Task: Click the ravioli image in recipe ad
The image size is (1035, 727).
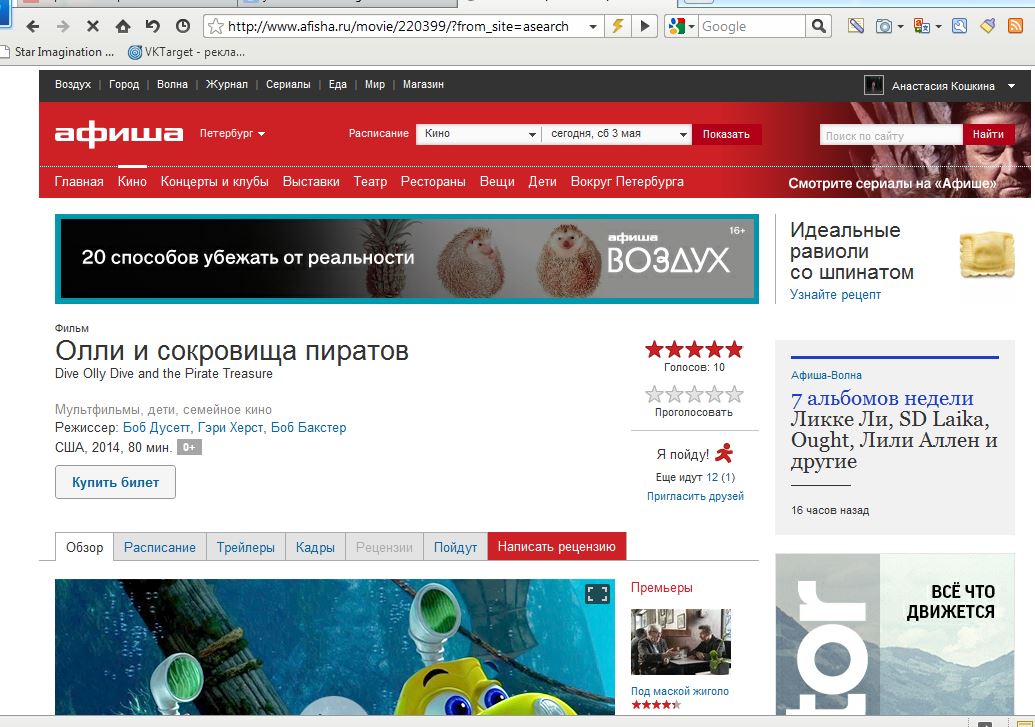Action: click(x=986, y=254)
